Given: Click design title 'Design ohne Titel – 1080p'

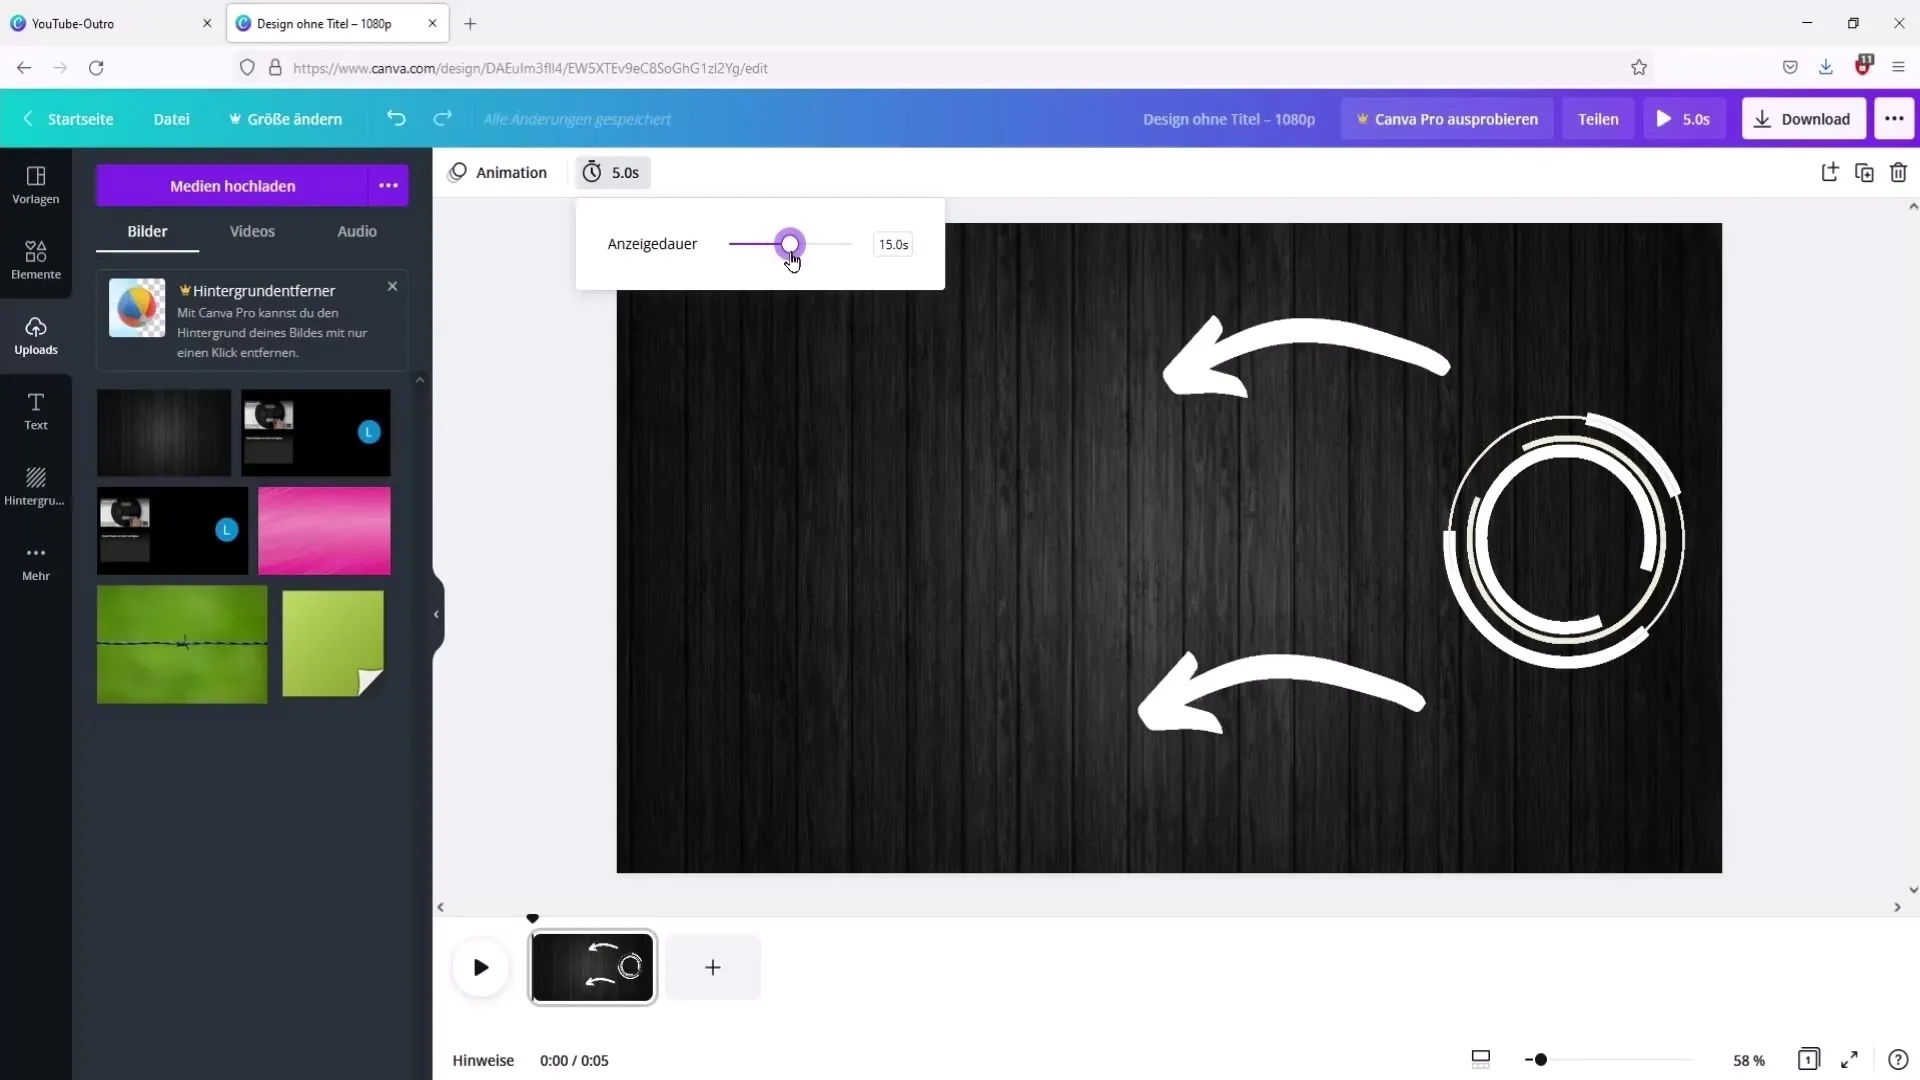Looking at the screenshot, I should click(1229, 118).
